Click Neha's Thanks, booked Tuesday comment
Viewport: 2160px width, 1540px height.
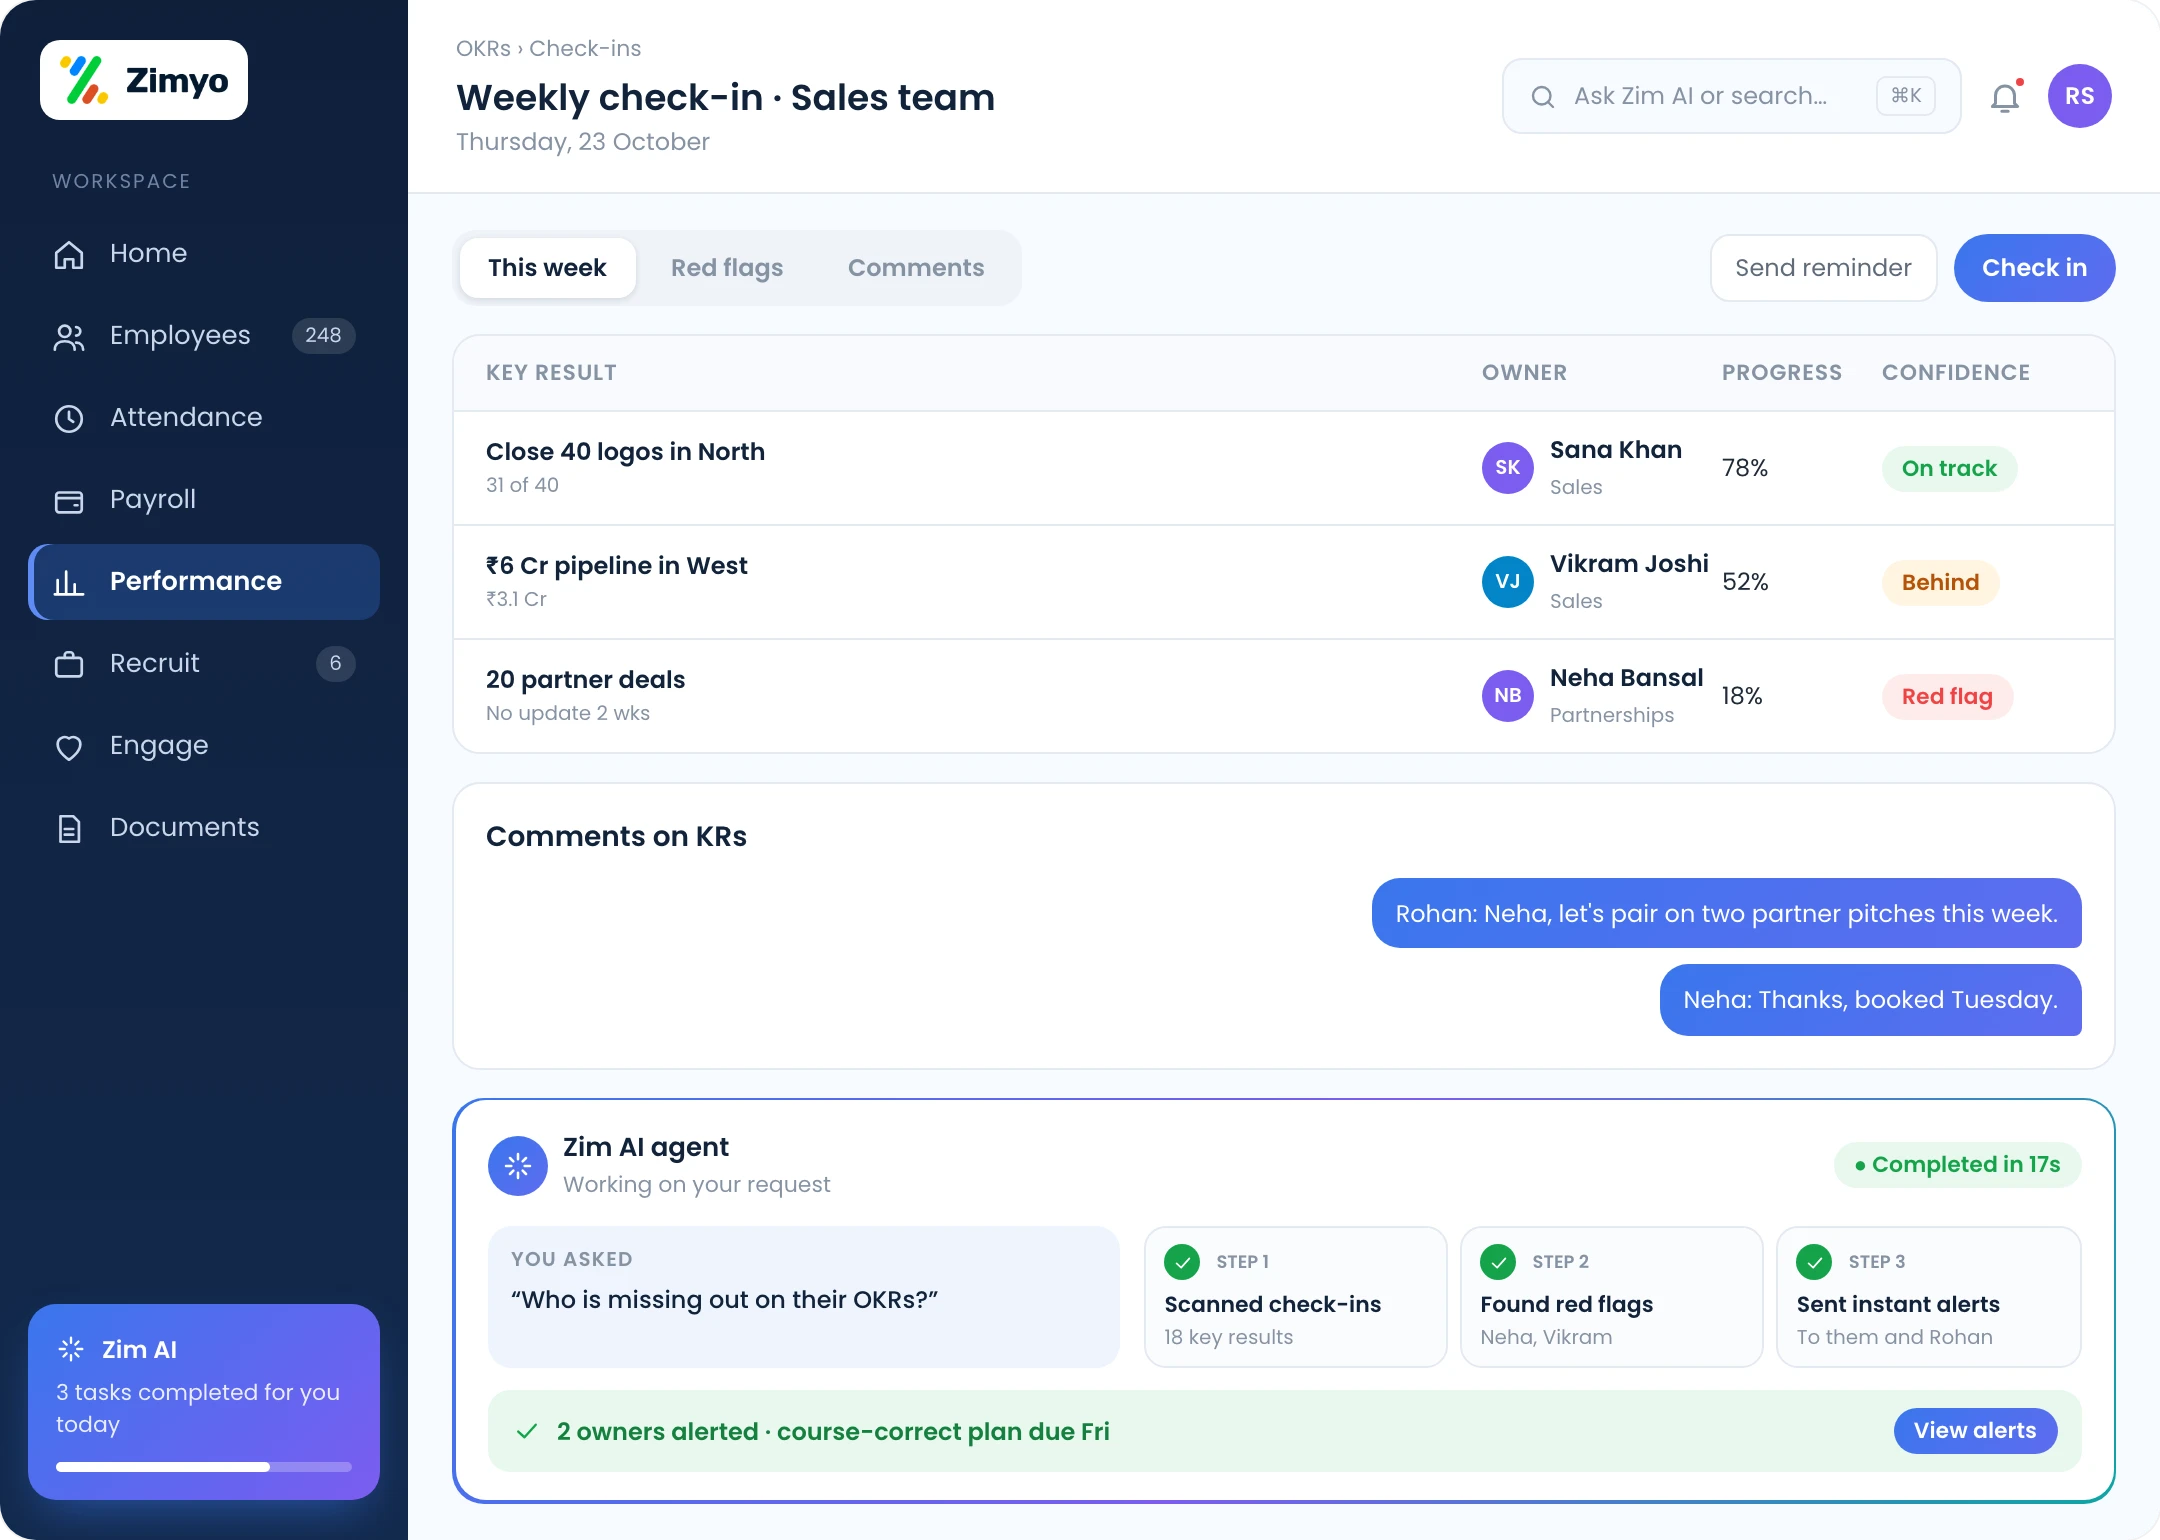(1870, 1000)
